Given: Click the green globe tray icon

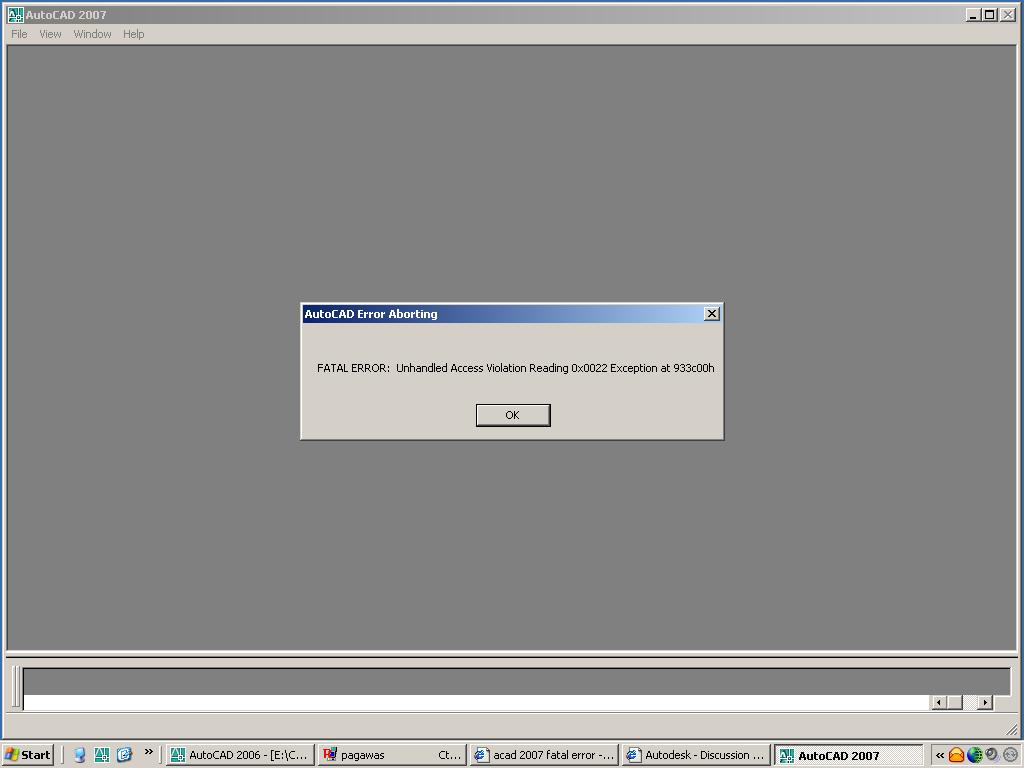Looking at the screenshot, I should (974, 756).
